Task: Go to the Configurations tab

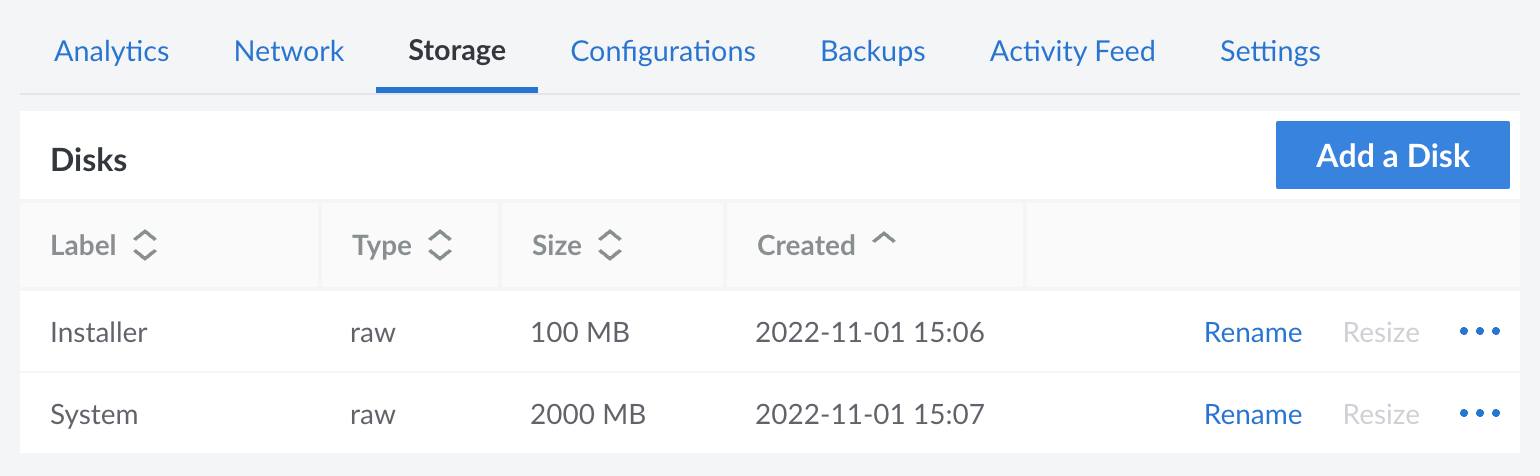Action: click(x=663, y=51)
